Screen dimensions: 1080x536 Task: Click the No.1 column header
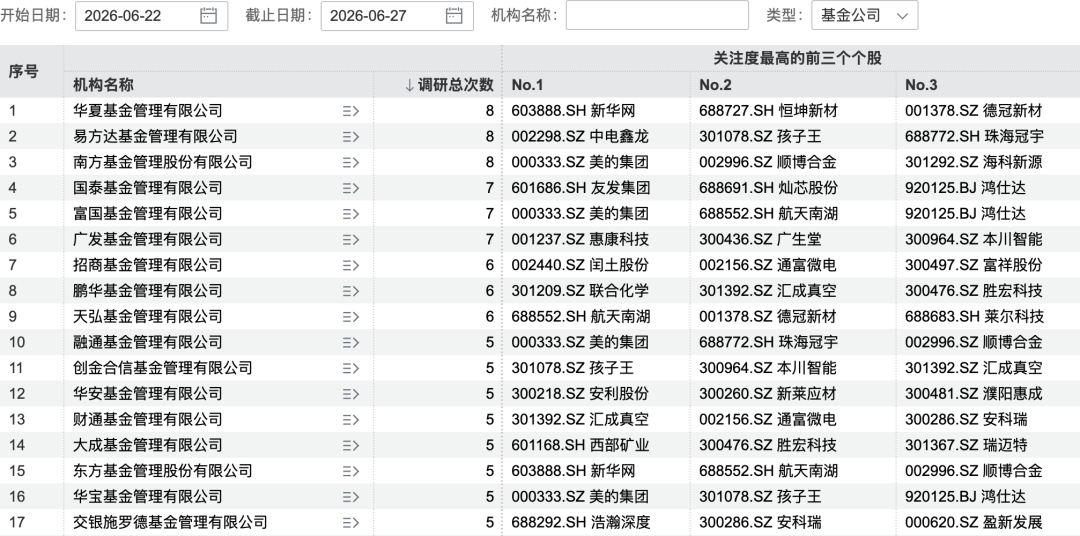528,85
